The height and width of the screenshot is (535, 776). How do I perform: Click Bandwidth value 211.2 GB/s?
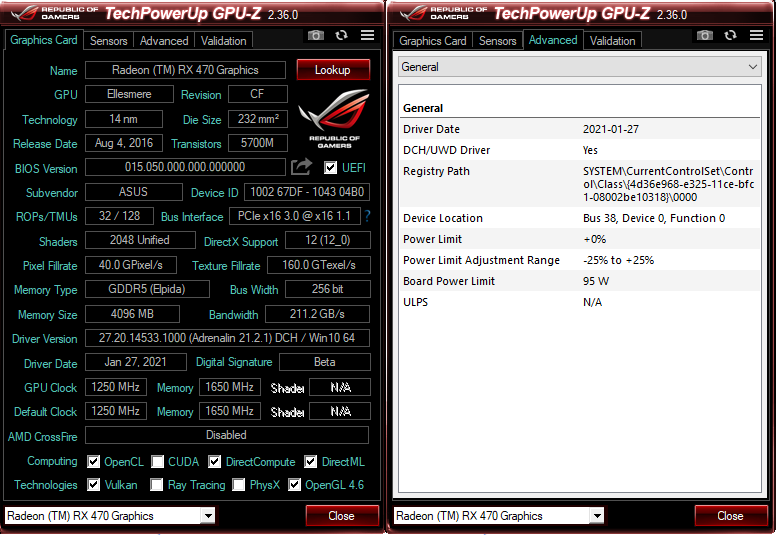click(317, 314)
